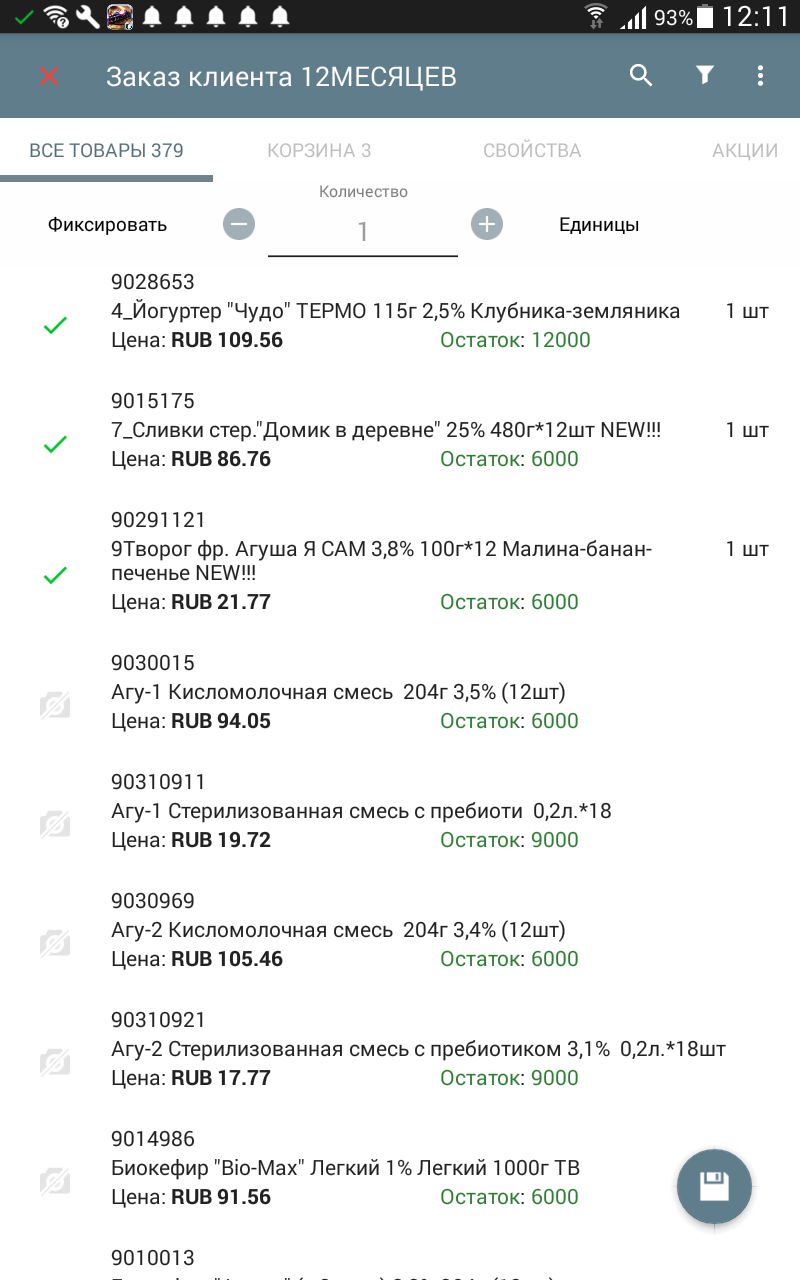
Task: Switch to the СВОЙСТВА tab
Action: pos(532,151)
